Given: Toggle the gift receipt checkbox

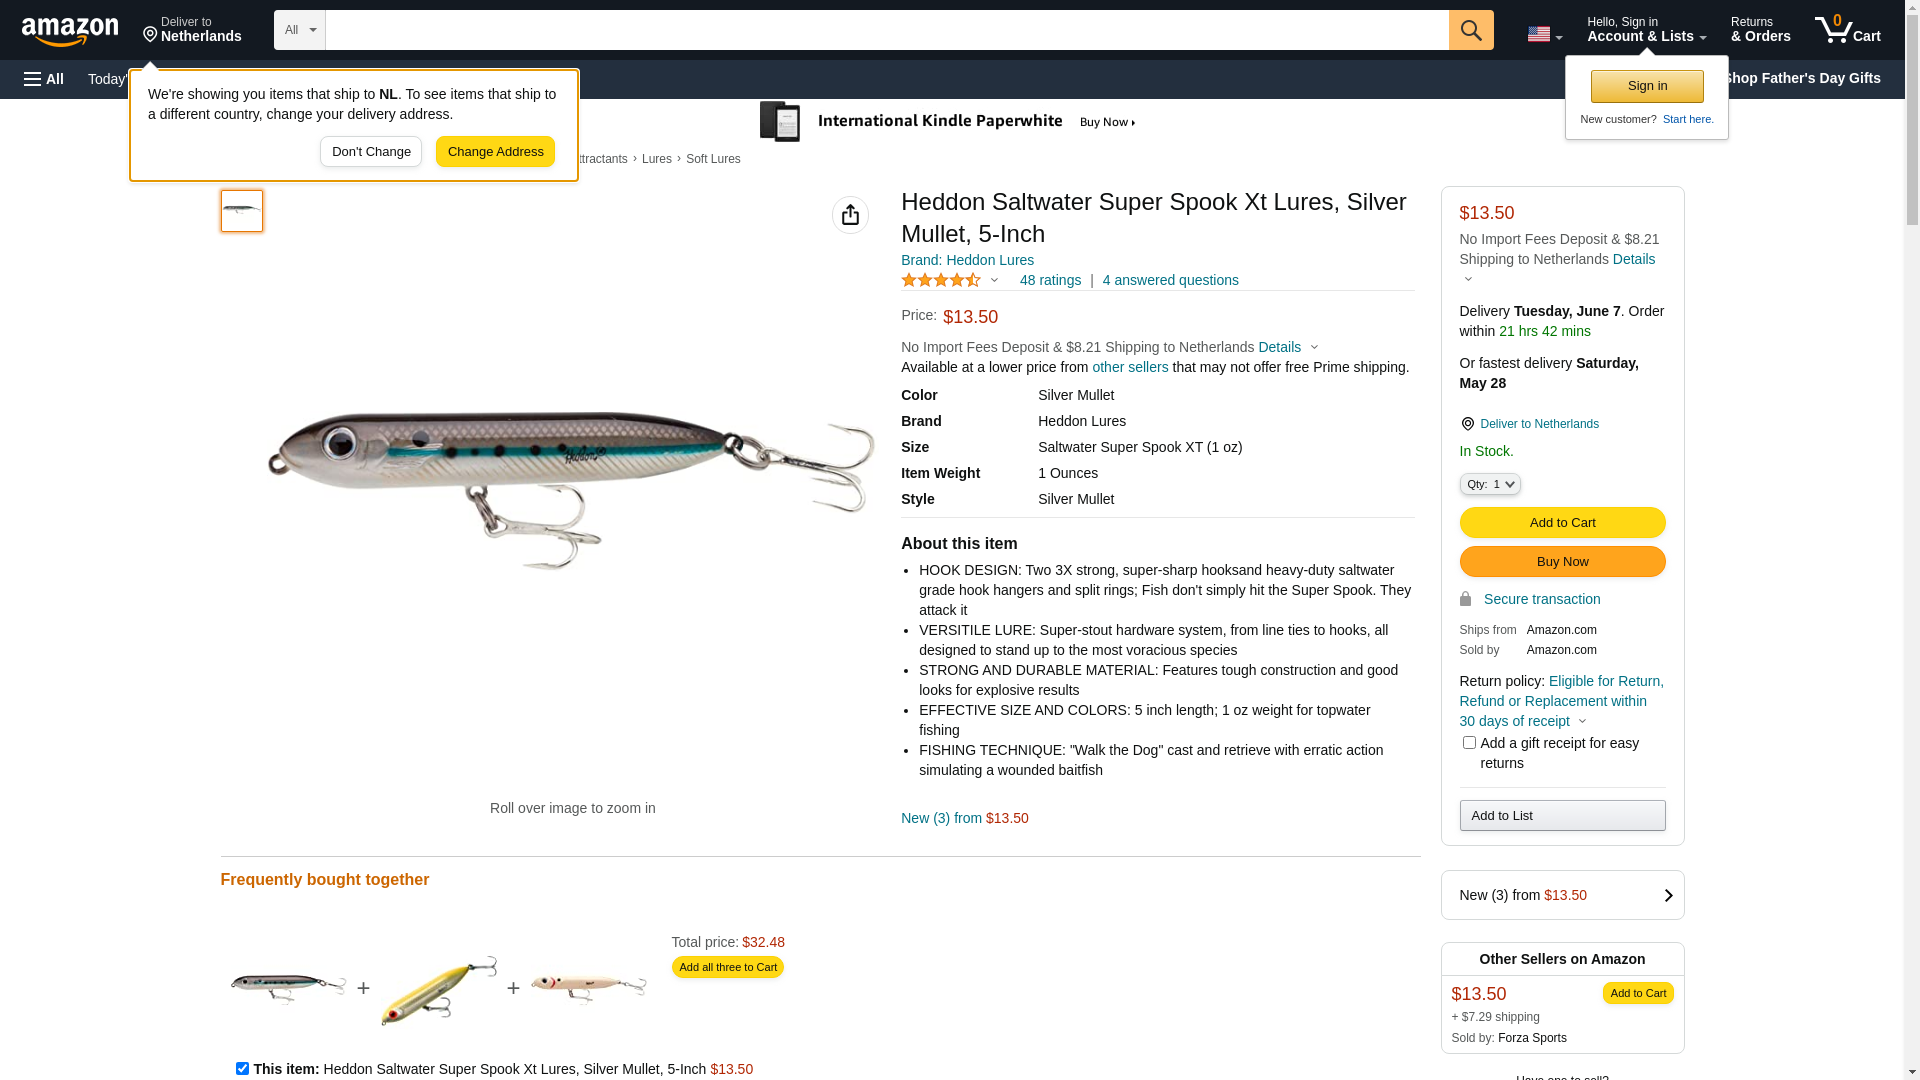Looking at the screenshot, I should point(1469,743).
